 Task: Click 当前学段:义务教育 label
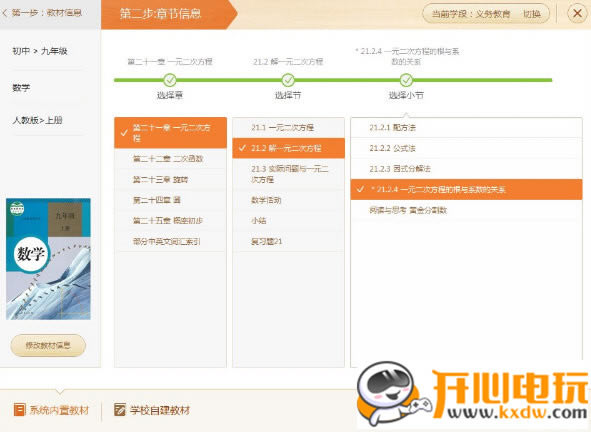pyautogui.click(x=471, y=14)
